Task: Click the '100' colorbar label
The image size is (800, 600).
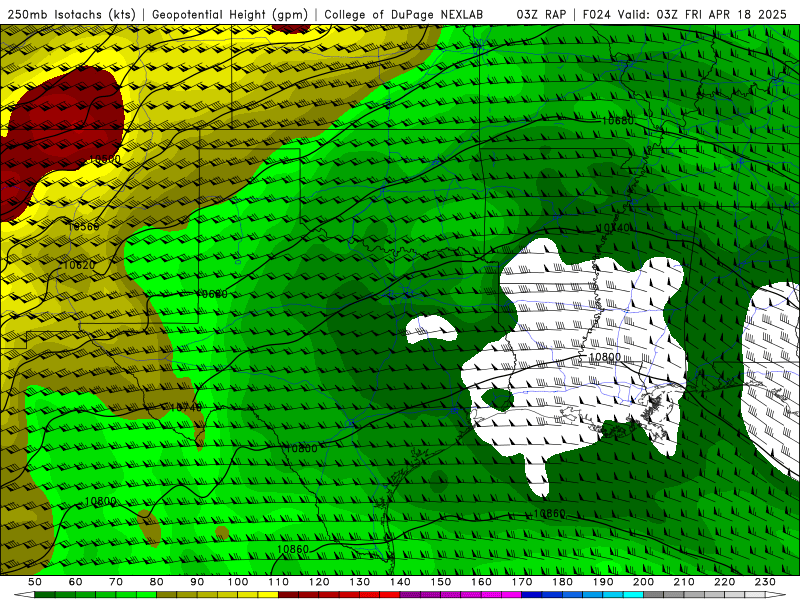Action: (x=238, y=582)
